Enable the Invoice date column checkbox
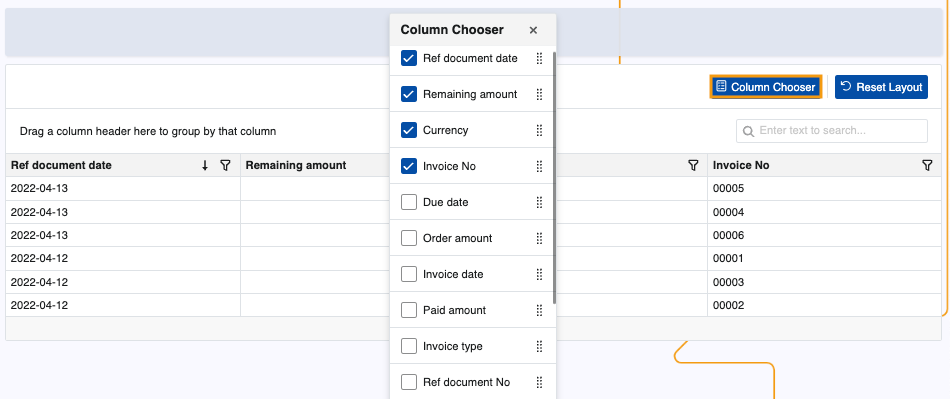The width and height of the screenshot is (950, 399). point(409,274)
